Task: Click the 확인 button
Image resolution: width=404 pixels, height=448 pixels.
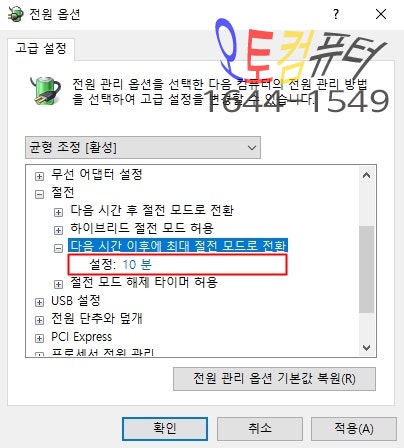Action: [165, 429]
